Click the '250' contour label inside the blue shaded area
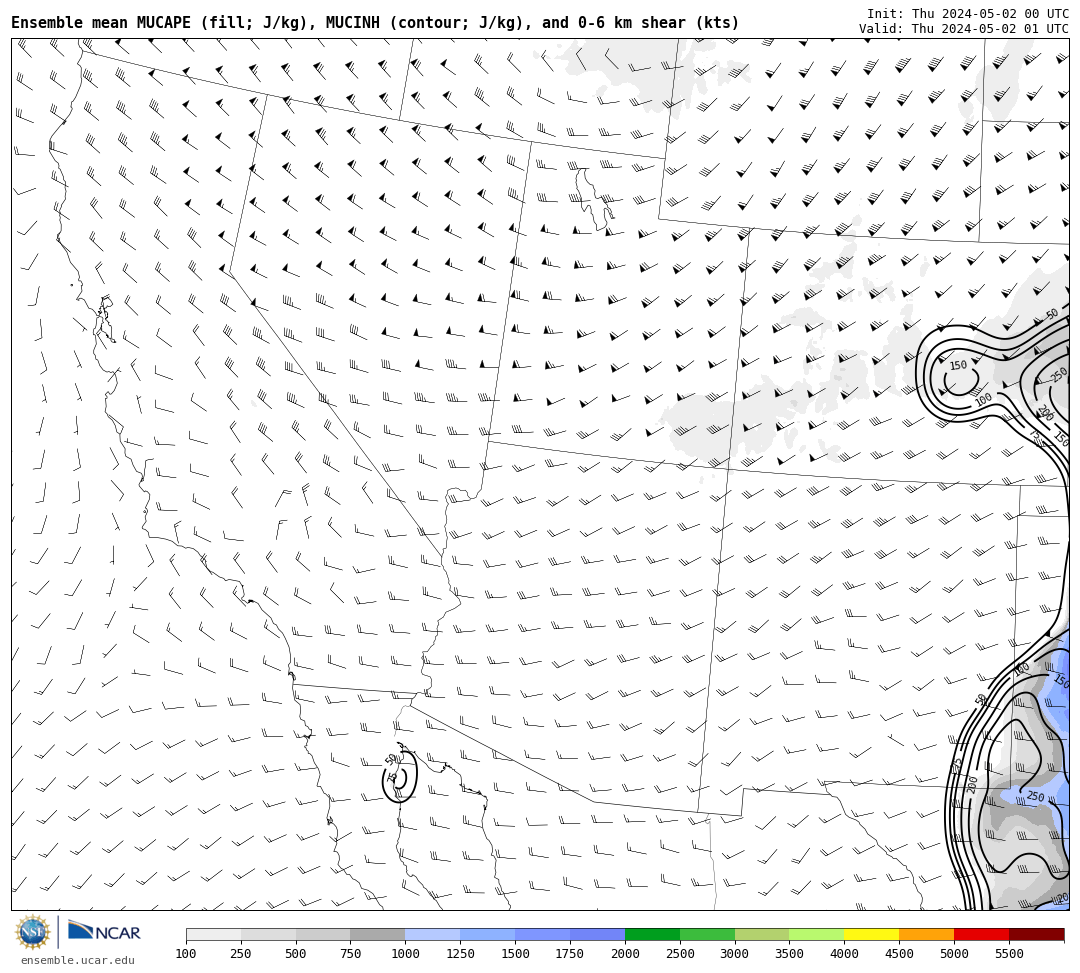The height and width of the screenshot is (973, 1080). pyautogui.click(x=1035, y=797)
